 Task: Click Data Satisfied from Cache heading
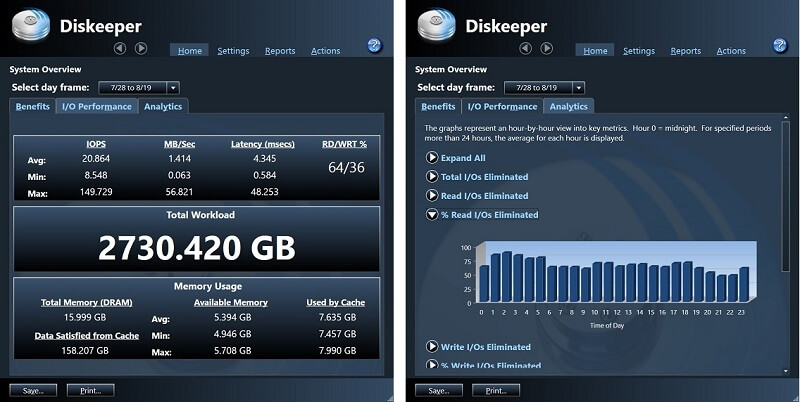click(87, 336)
